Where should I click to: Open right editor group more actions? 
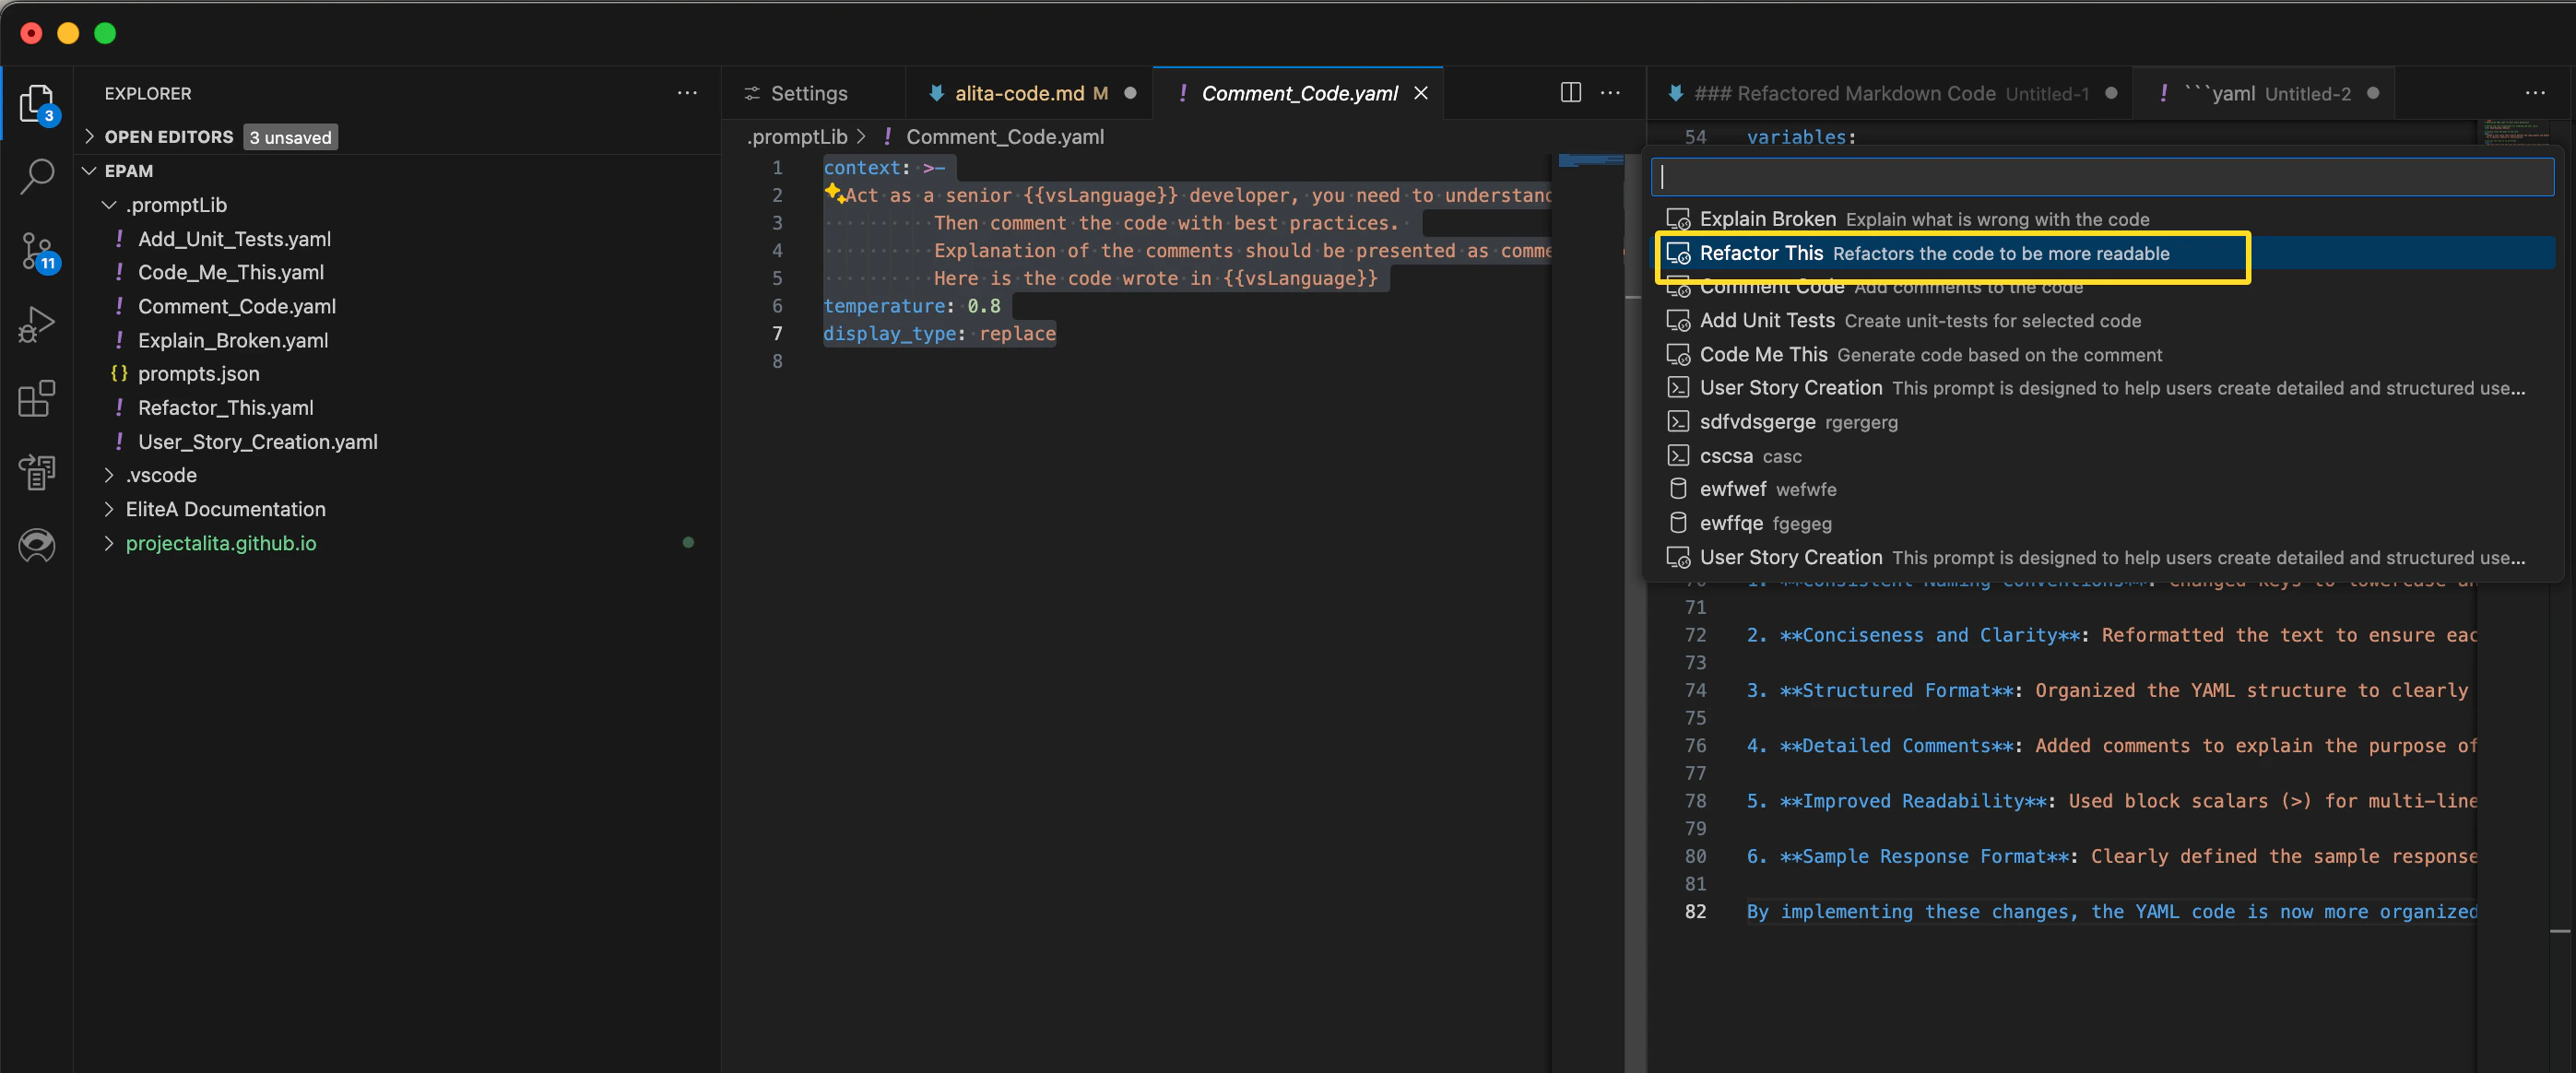[2535, 93]
